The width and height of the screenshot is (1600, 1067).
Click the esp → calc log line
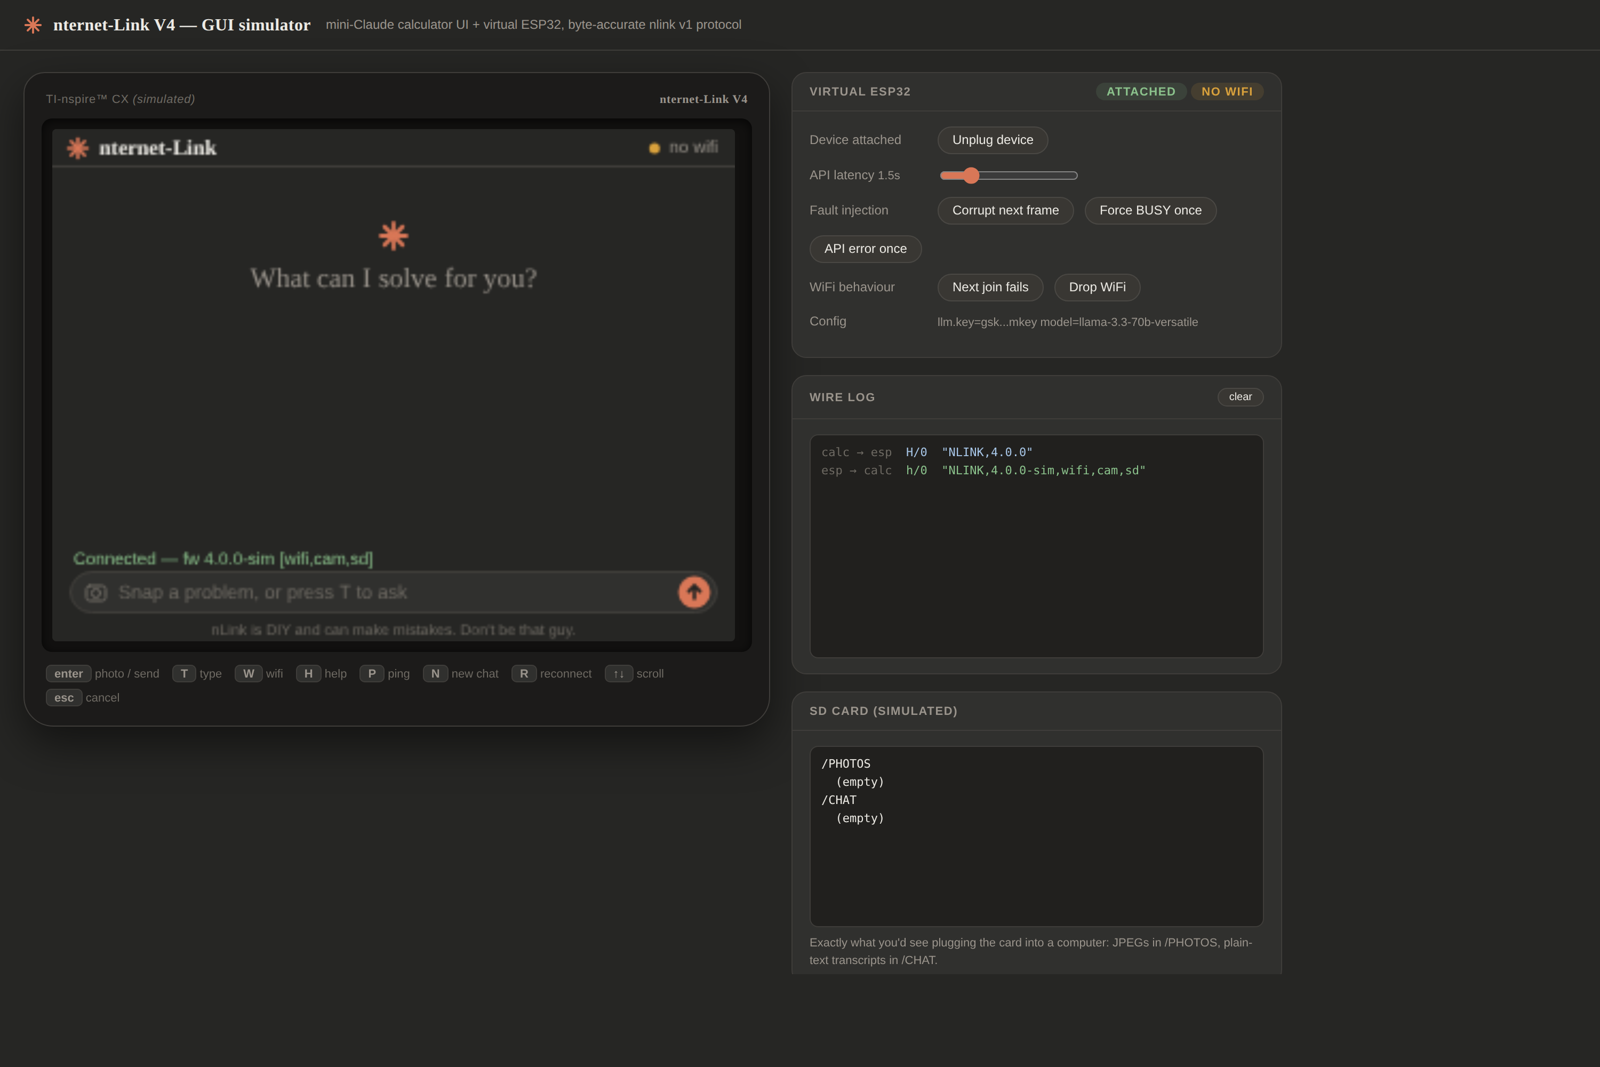click(983, 470)
